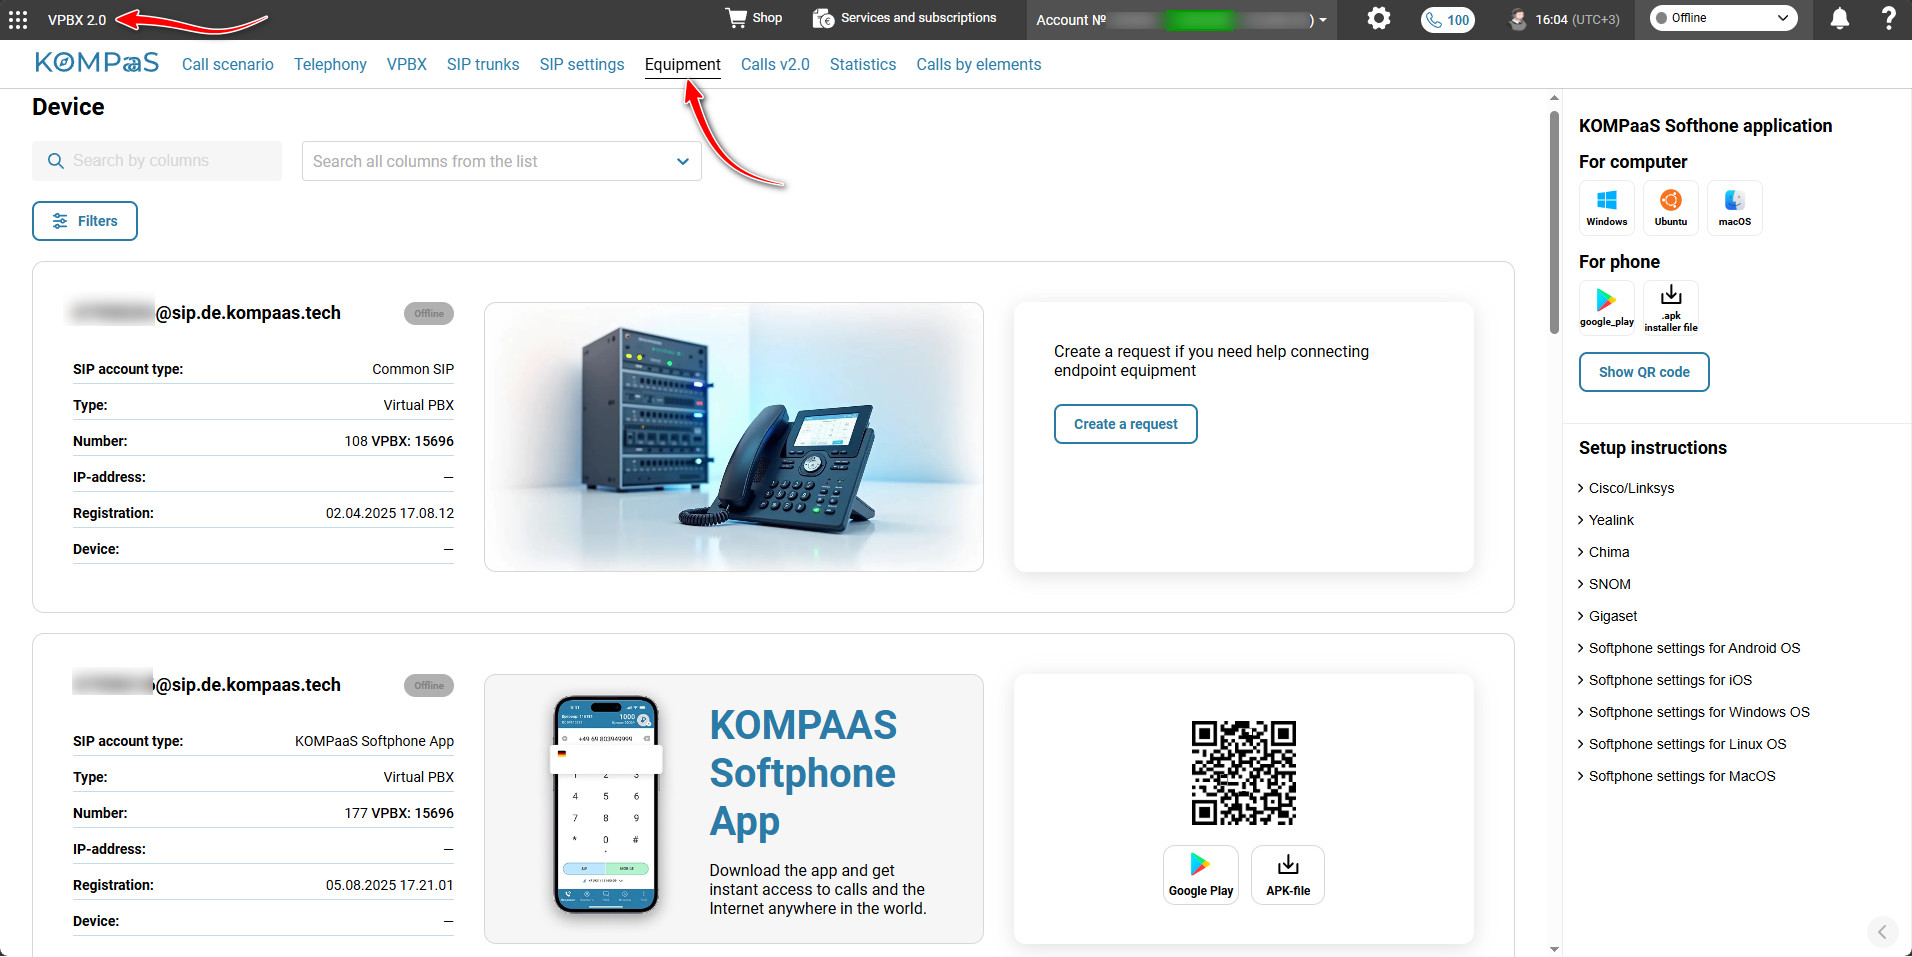Click the second SIP account address

tap(207, 685)
